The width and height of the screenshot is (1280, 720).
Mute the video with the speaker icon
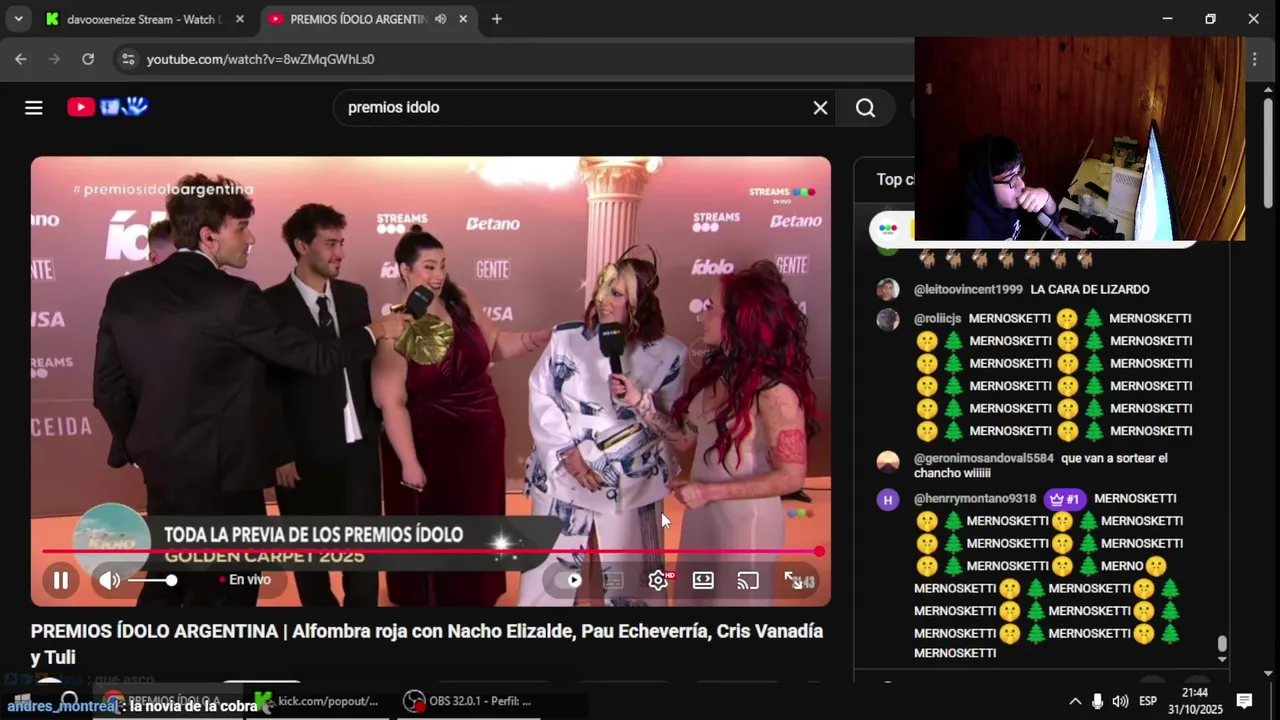point(109,580)
